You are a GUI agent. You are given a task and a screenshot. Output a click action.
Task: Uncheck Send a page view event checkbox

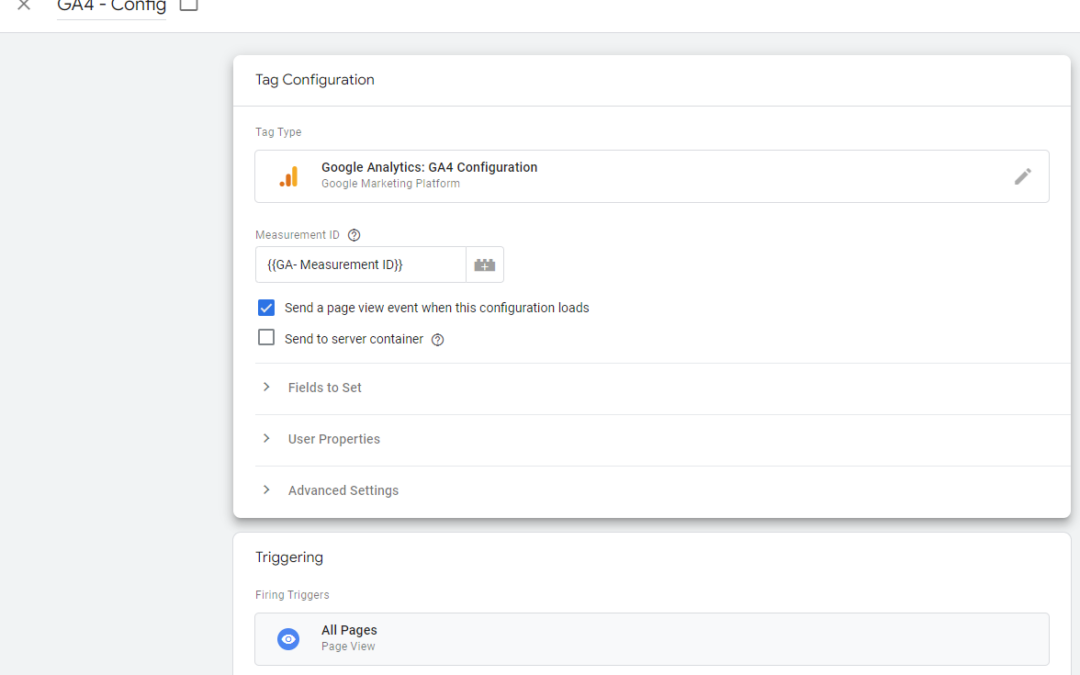(266, 307)
